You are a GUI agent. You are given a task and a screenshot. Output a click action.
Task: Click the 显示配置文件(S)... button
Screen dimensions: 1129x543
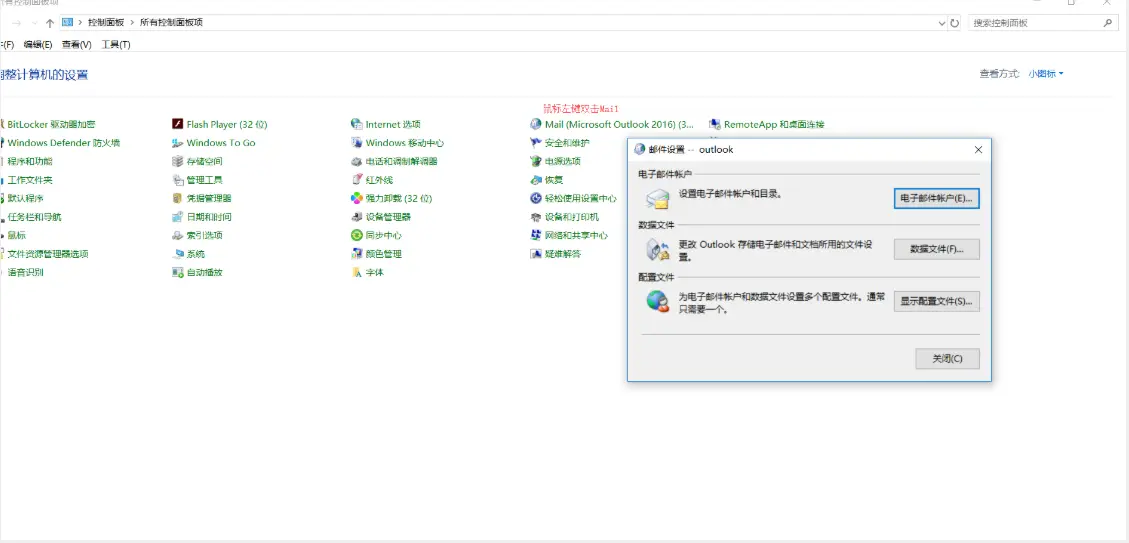pyautogui.click(x=937, y=301)
